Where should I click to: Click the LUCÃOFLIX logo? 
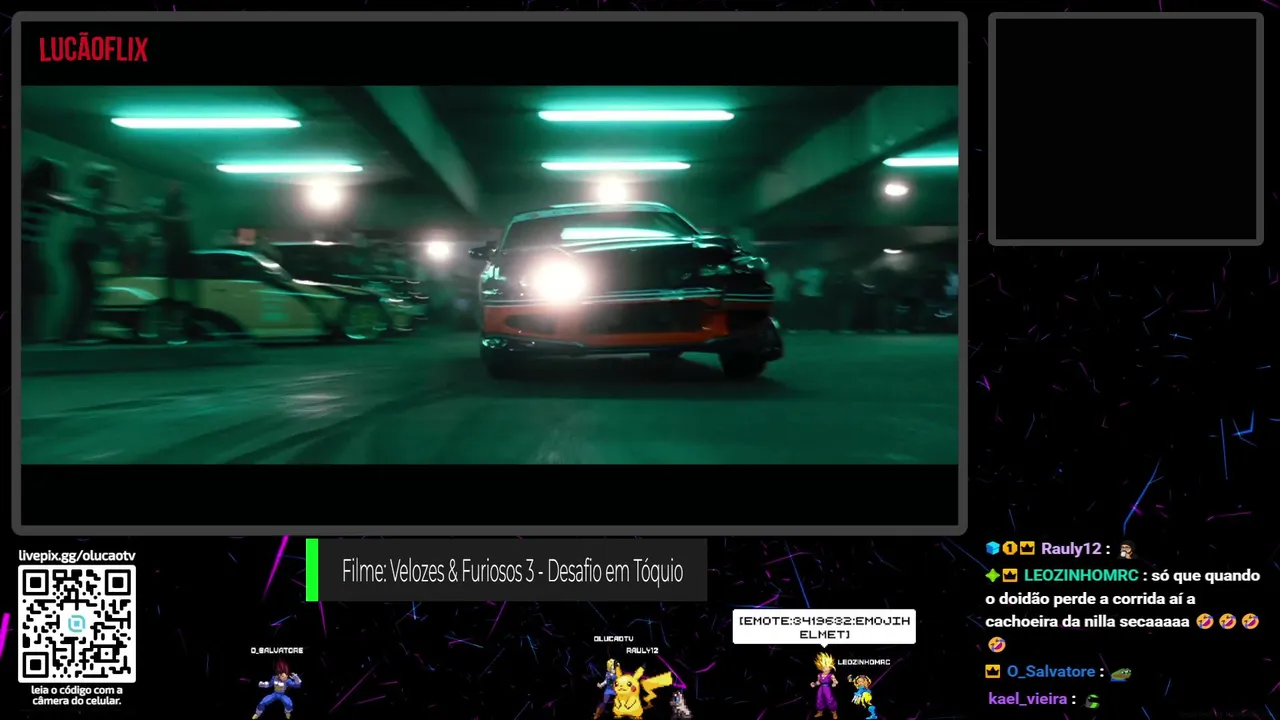(93, 49)
